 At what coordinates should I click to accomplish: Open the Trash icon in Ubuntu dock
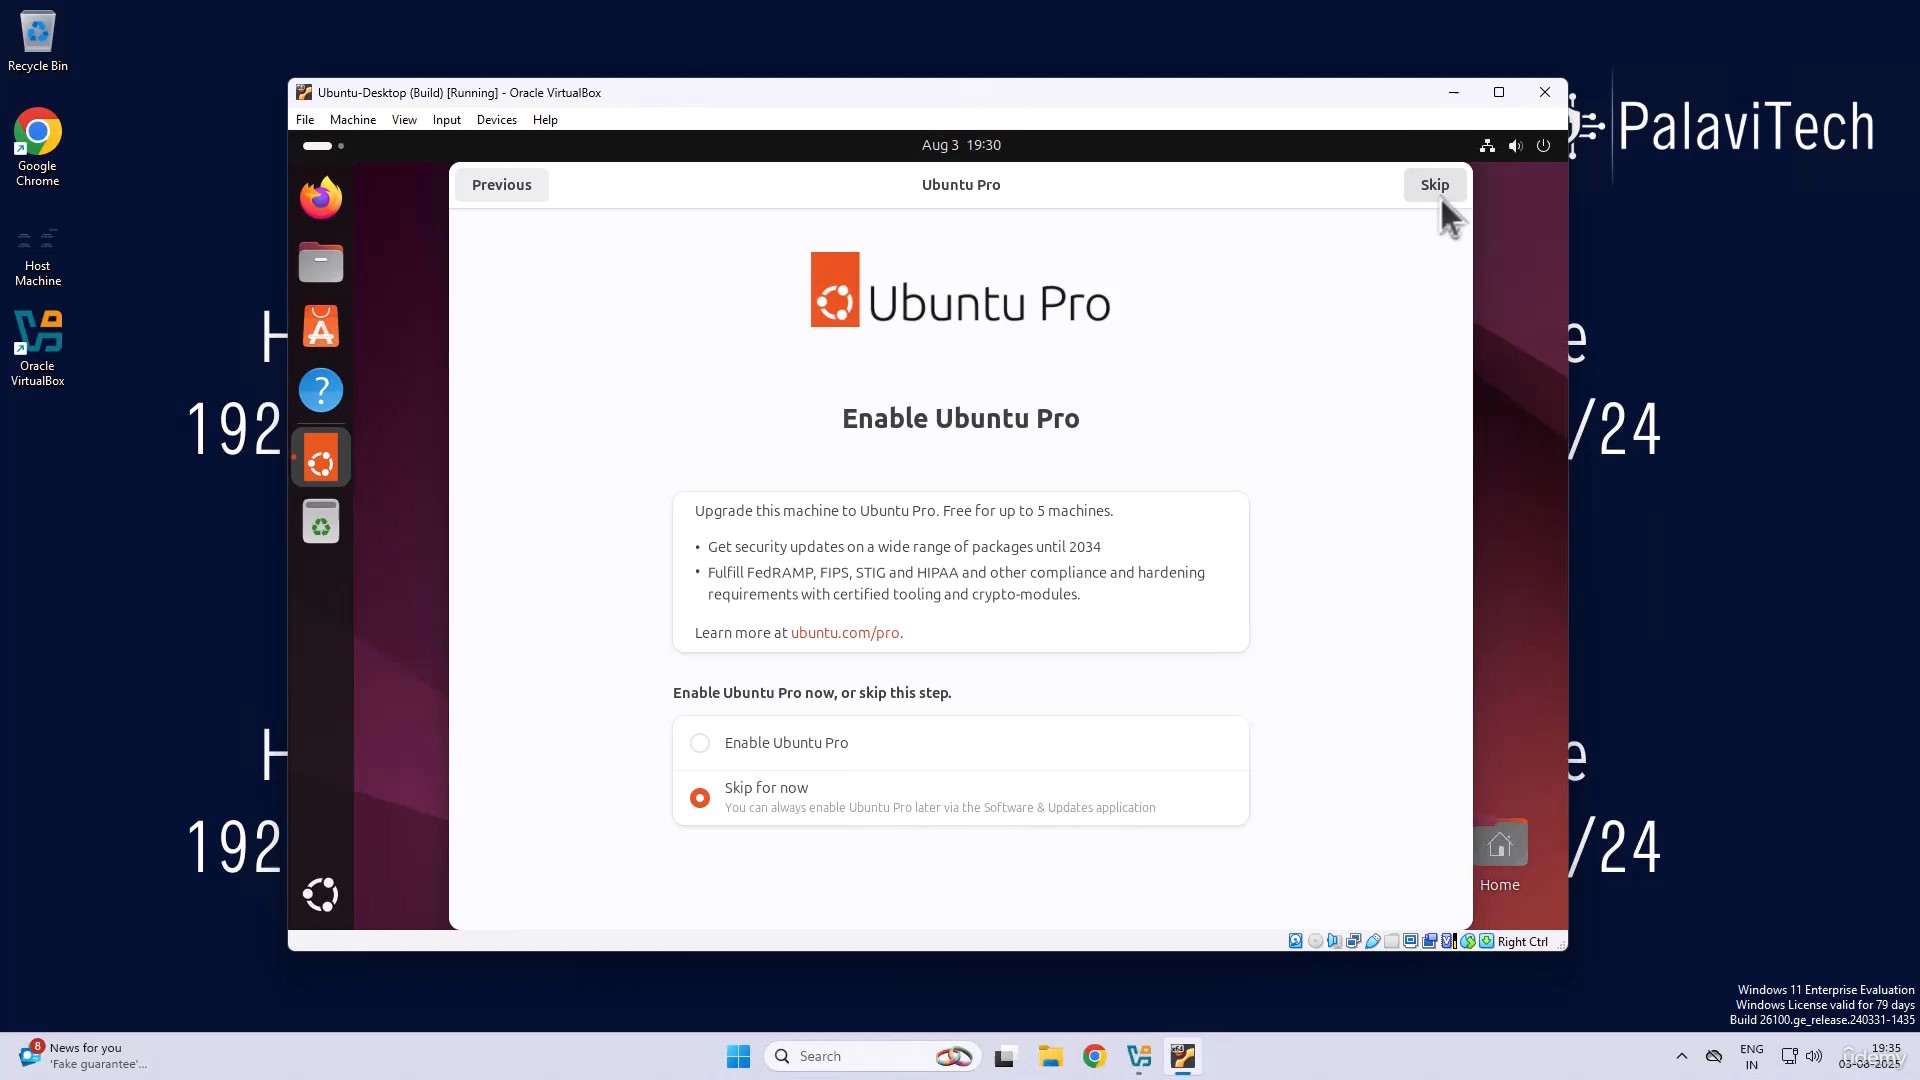321,521
